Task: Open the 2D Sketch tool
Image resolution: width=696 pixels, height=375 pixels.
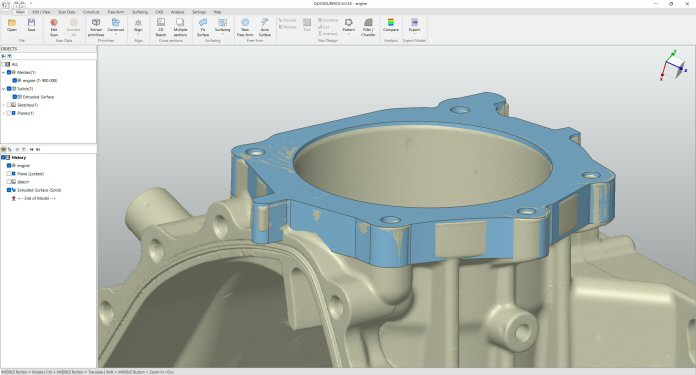Action: click(x=161, y=27)
